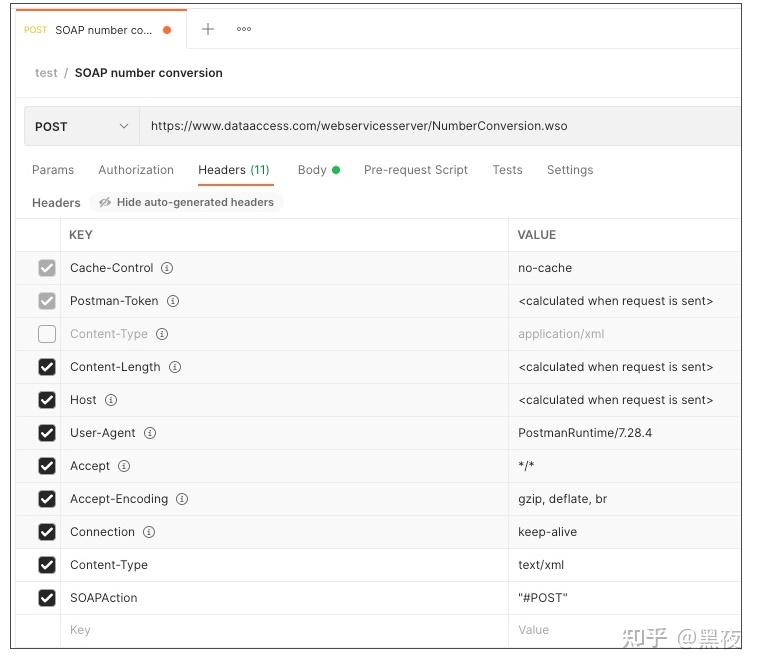This screenshot has width=760, height=670.
Task: Go to the Authorization tab
Action: (136, 170)
